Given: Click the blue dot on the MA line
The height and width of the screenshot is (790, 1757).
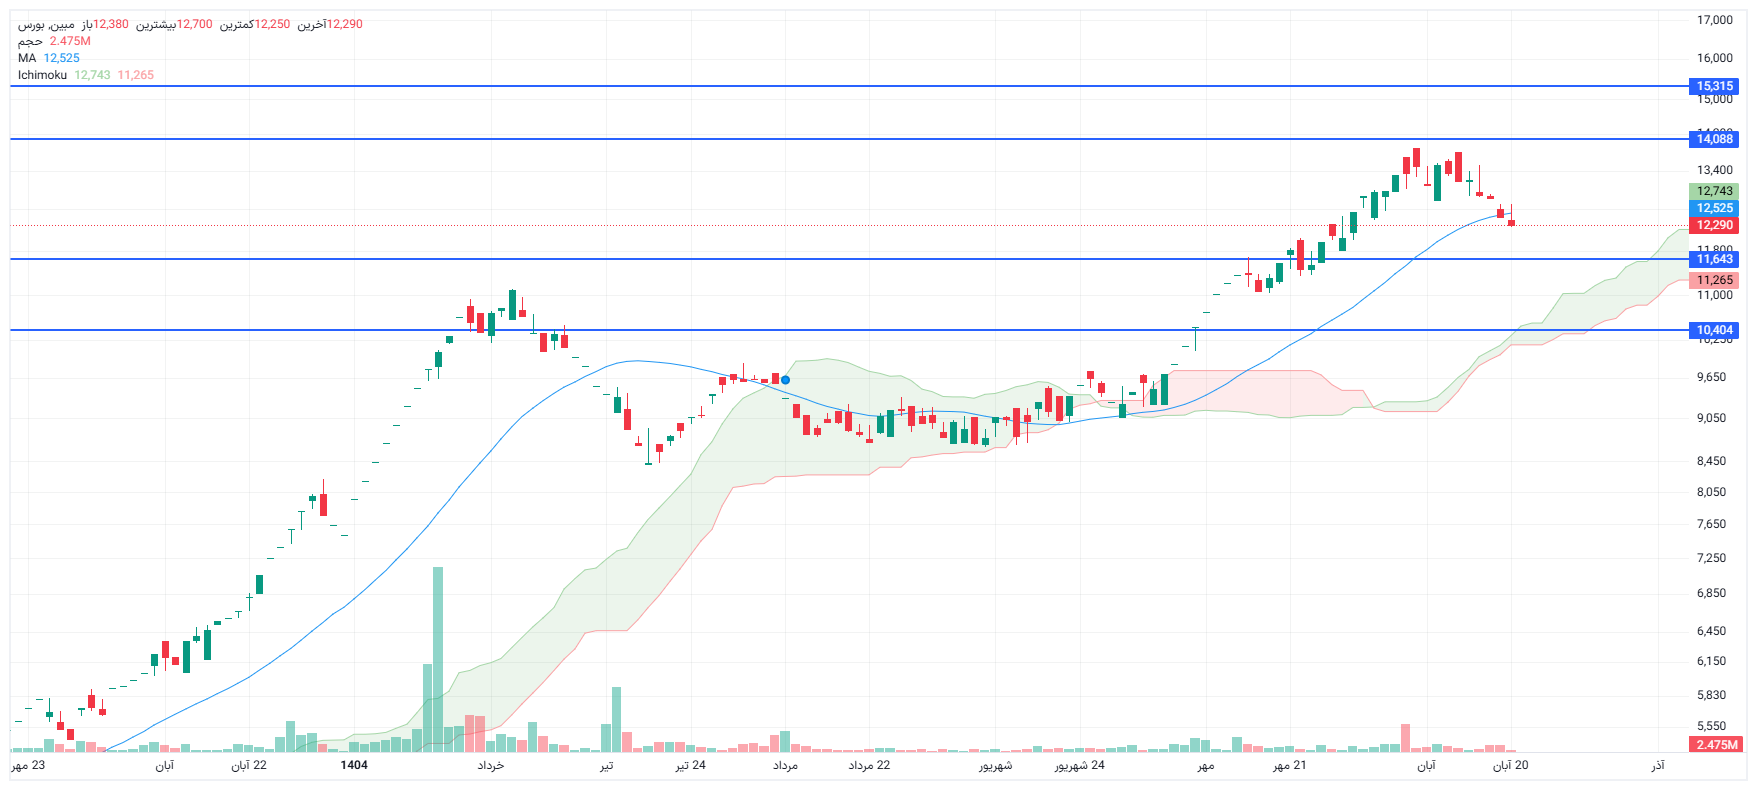Looking at the screenshot, I should tap(785, 380).
